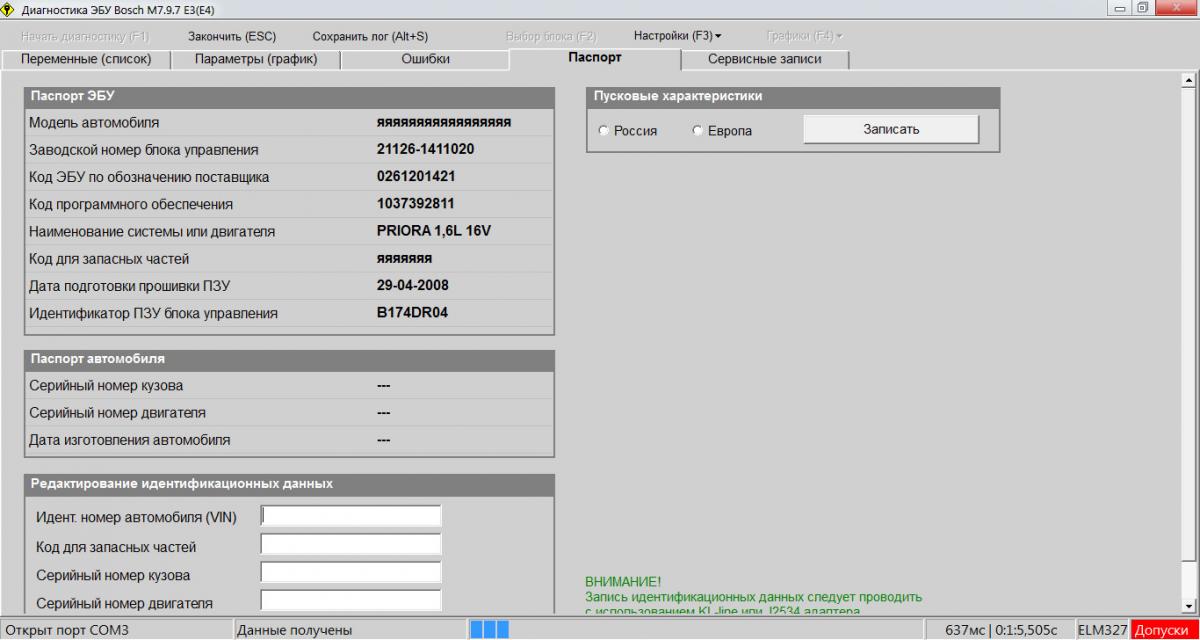Click the control unit number 21126-1411020
Image resolution: width=1200 pixels, height=640 pixels.
pos(425,150)
